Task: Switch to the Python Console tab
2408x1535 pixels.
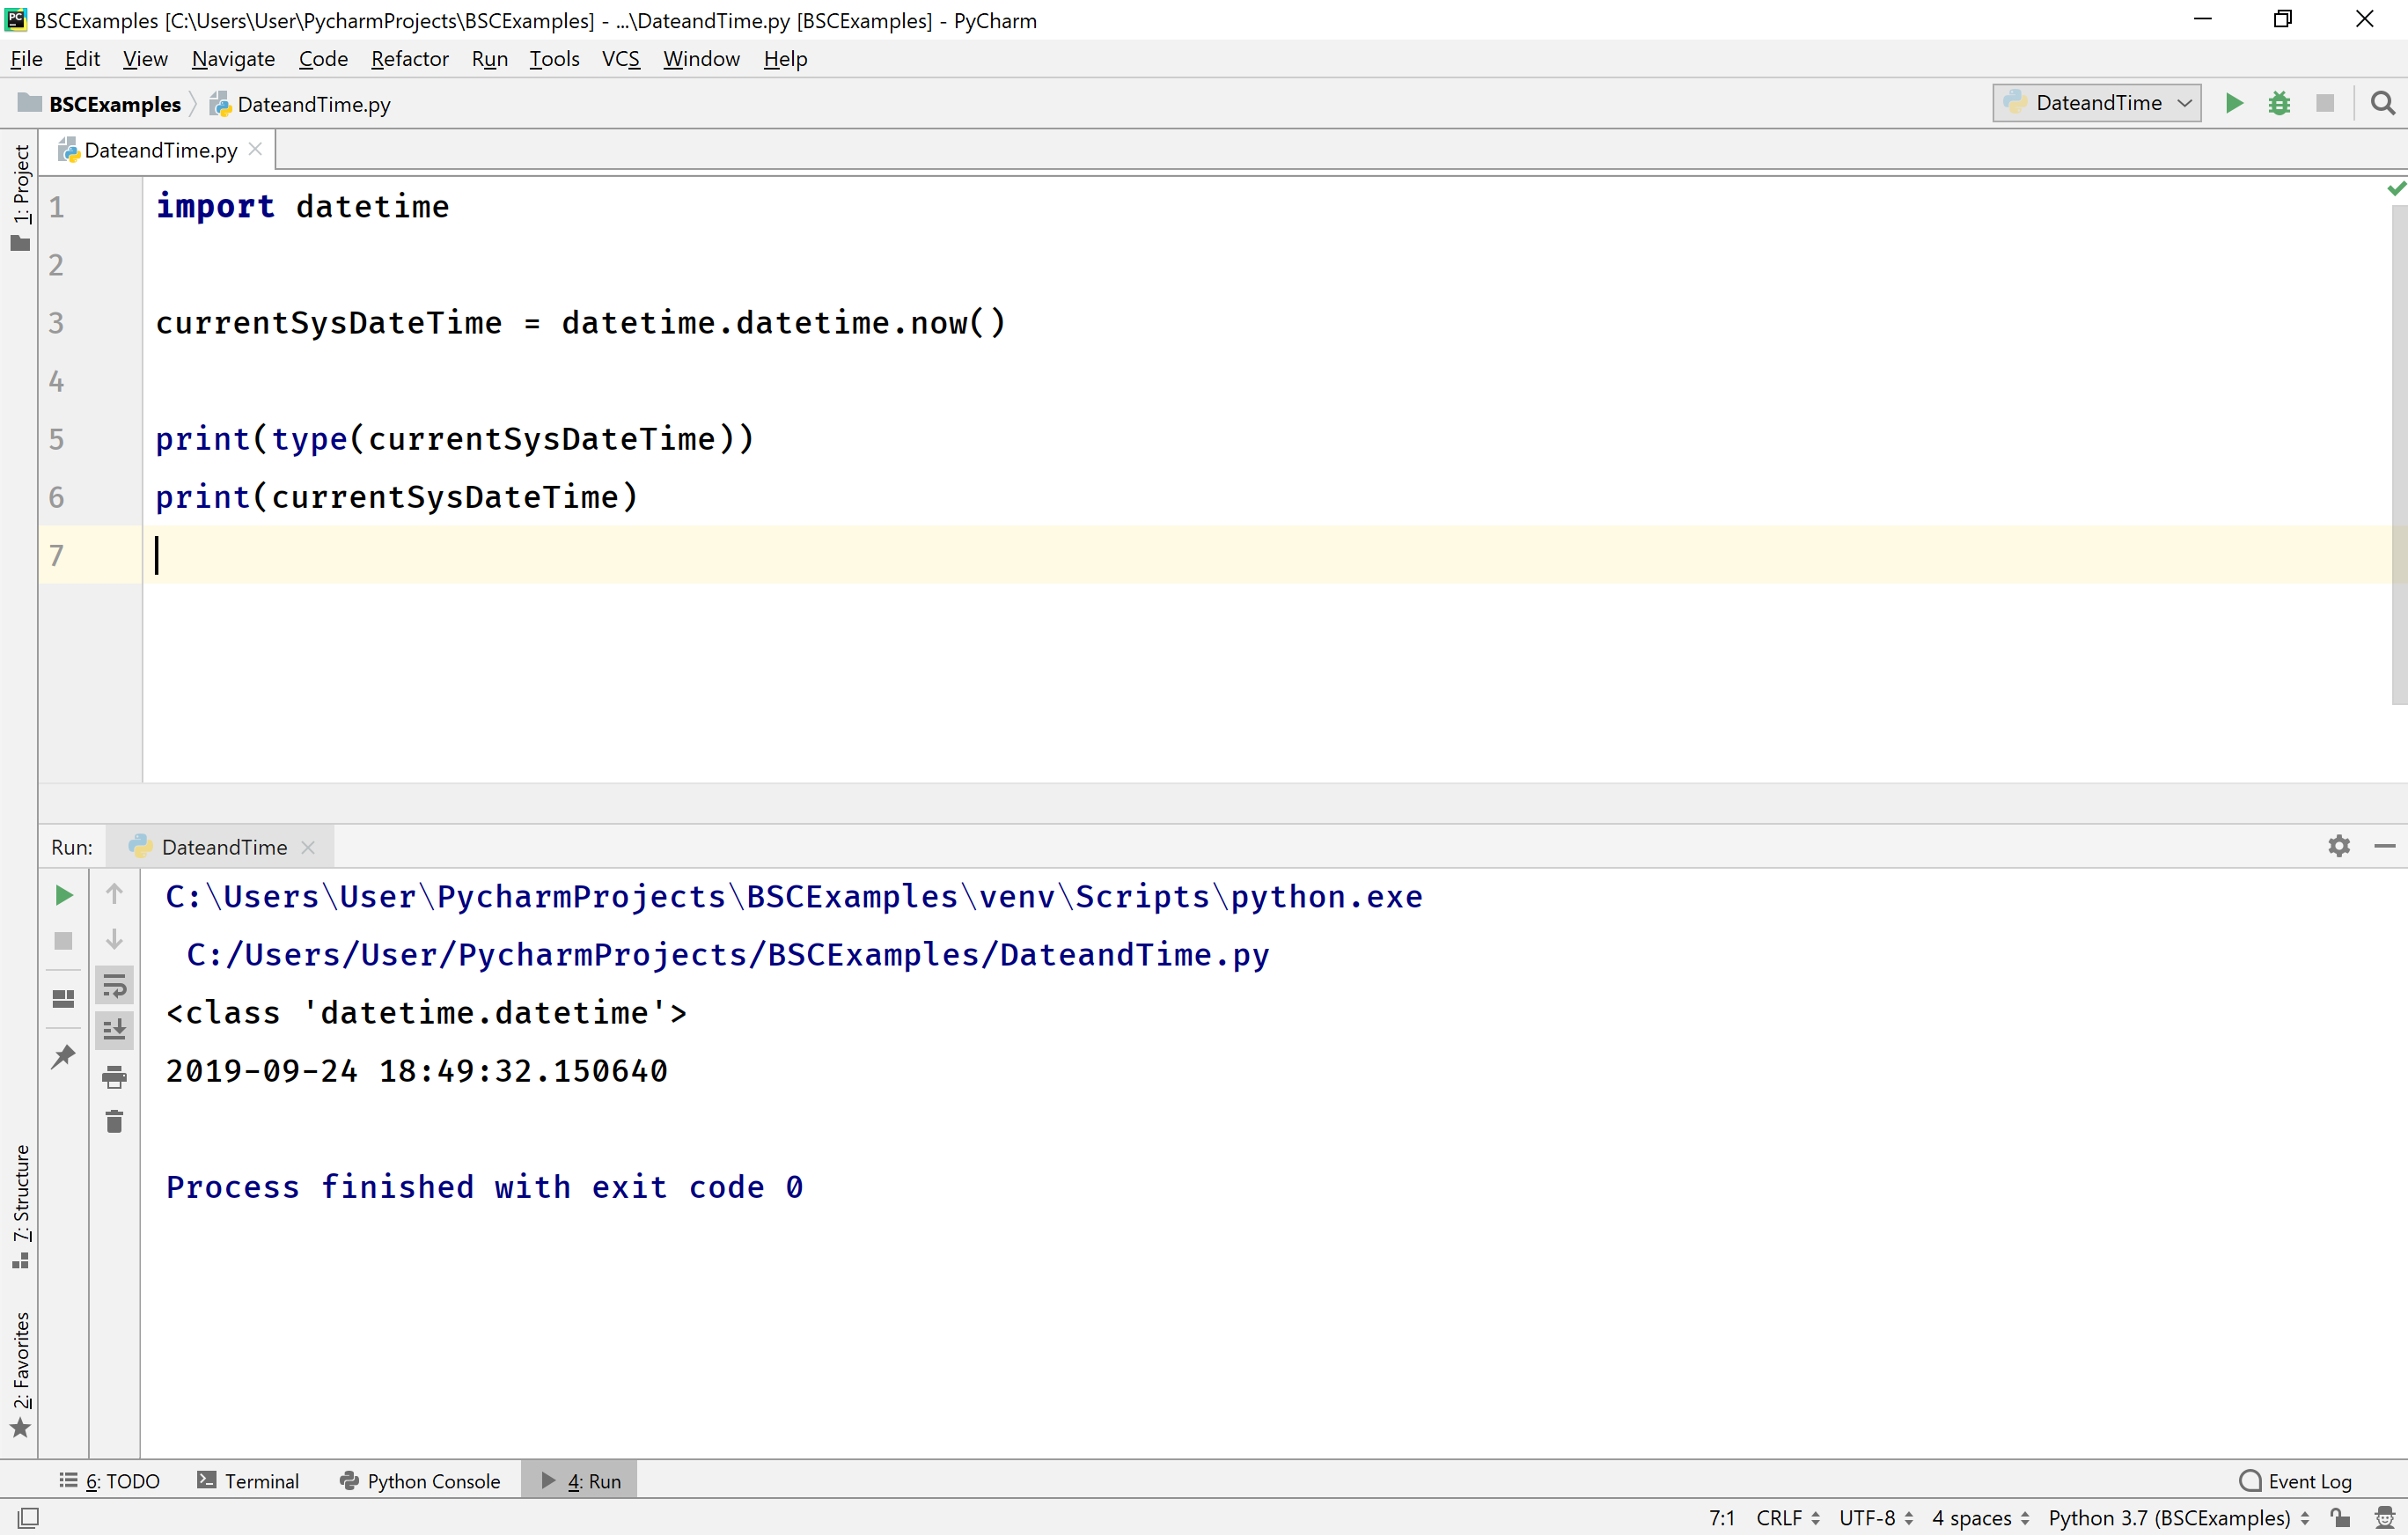Action: coord(420,1481)
